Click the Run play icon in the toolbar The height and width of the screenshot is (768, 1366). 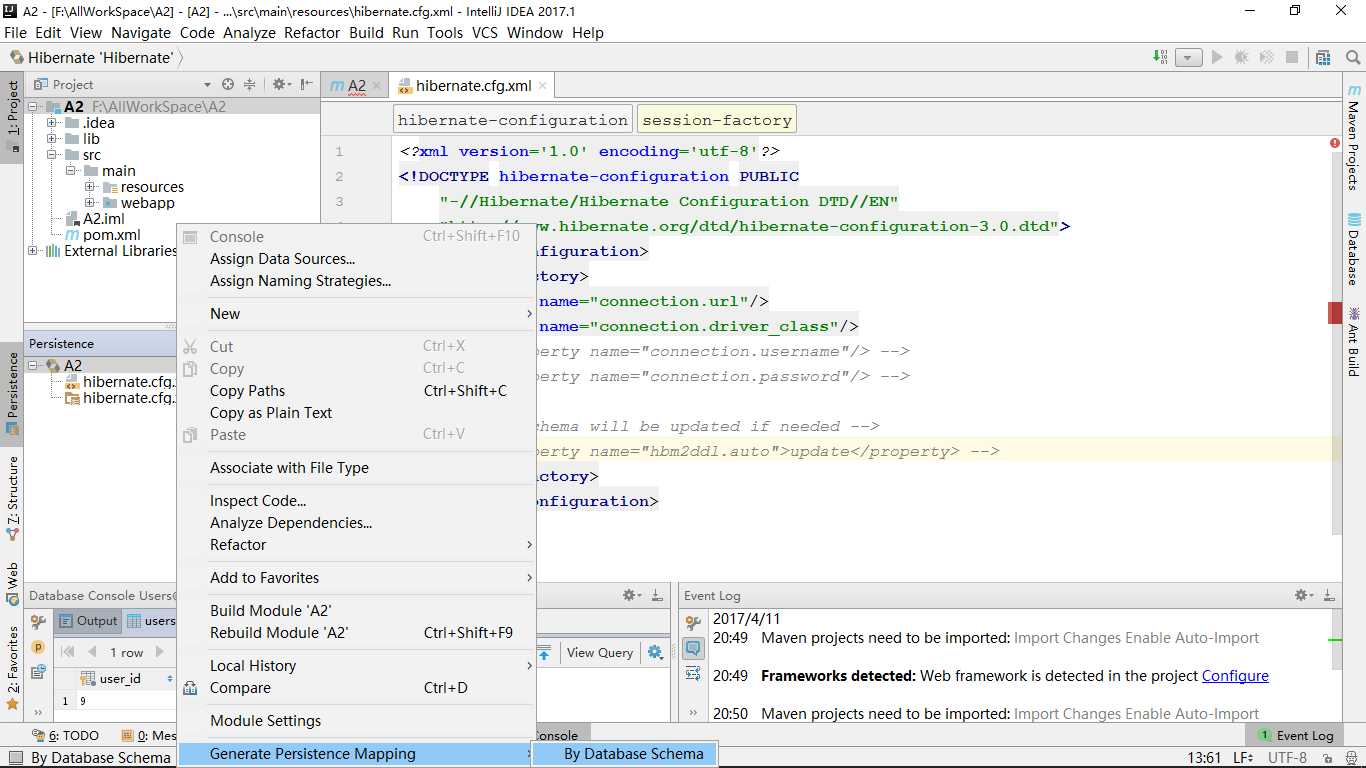click(1217, 57)
